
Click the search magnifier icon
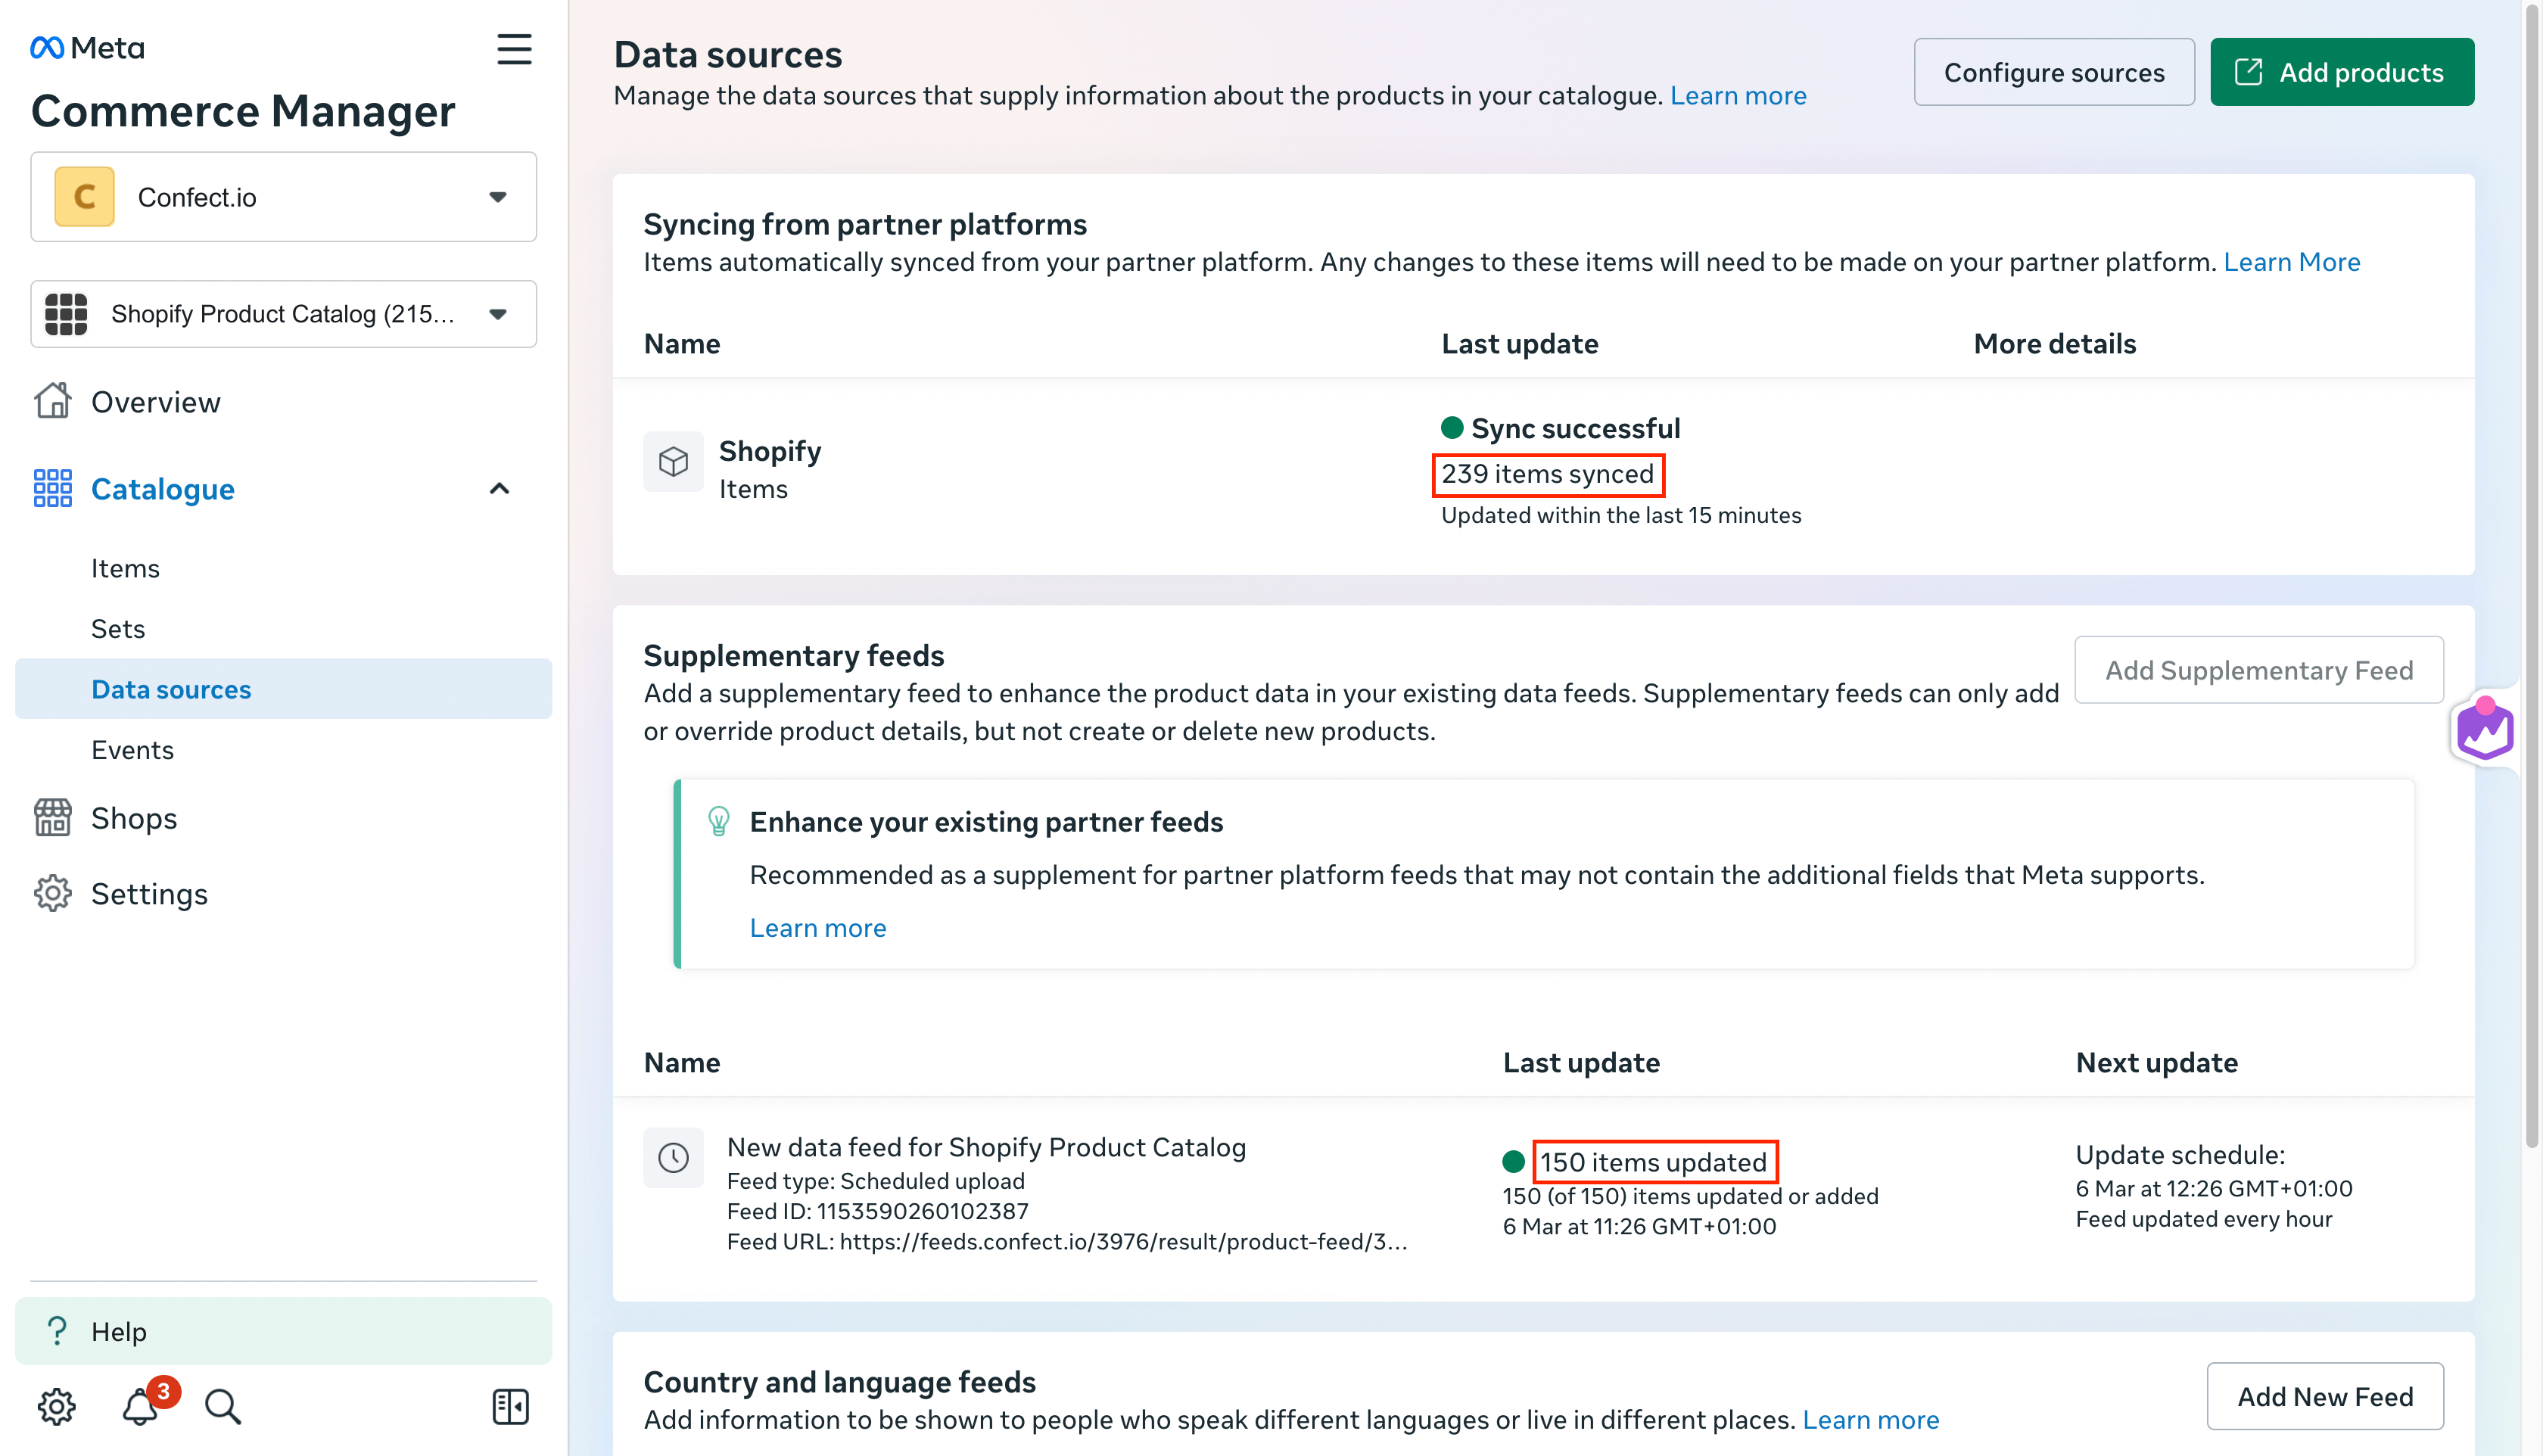[x=223, y=1406]
